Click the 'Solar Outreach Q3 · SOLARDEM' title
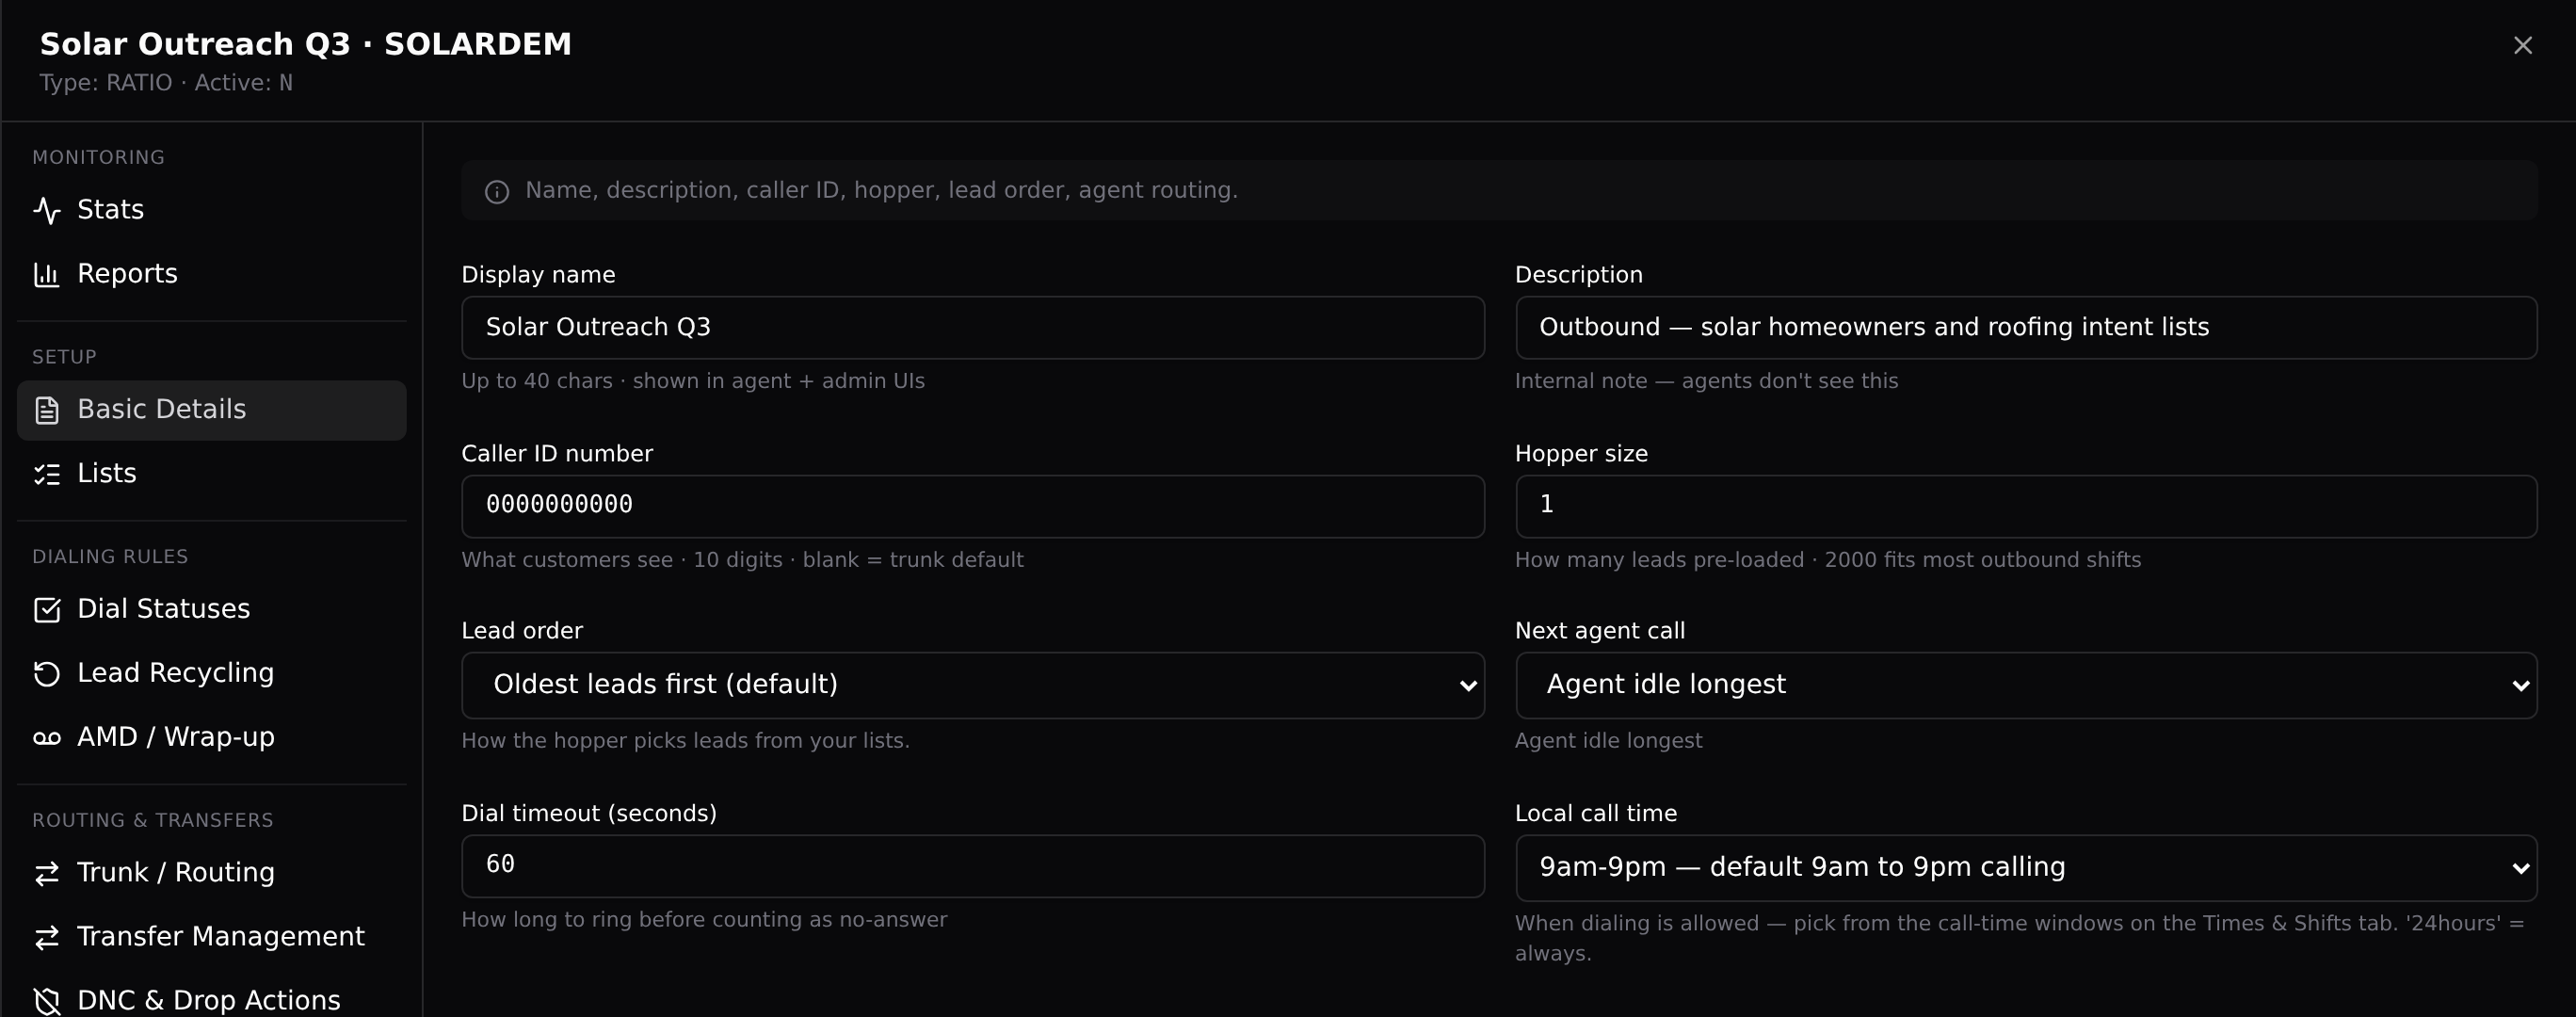2576x1017 pixels. click(305, 44)
